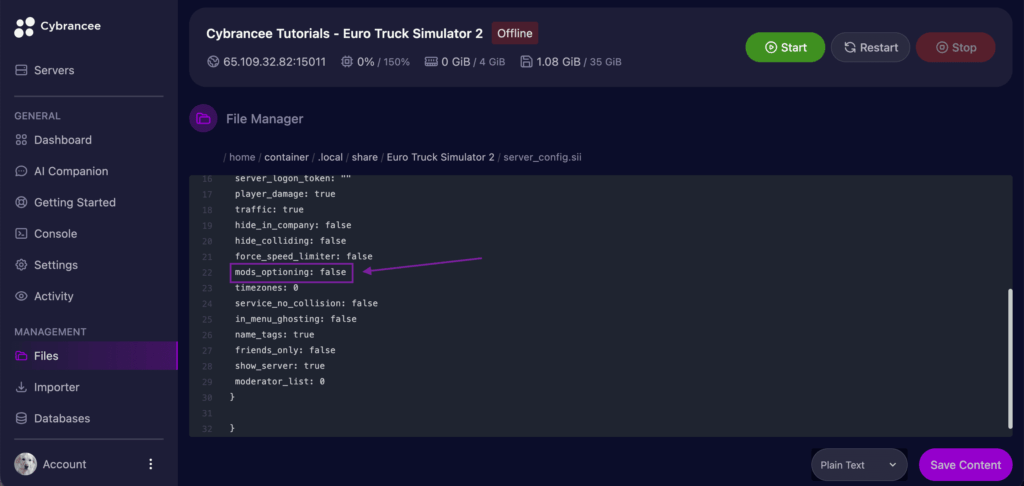Click line traffic: true
This screenshot has width=1024, height=486.
[x=269, y=210]
